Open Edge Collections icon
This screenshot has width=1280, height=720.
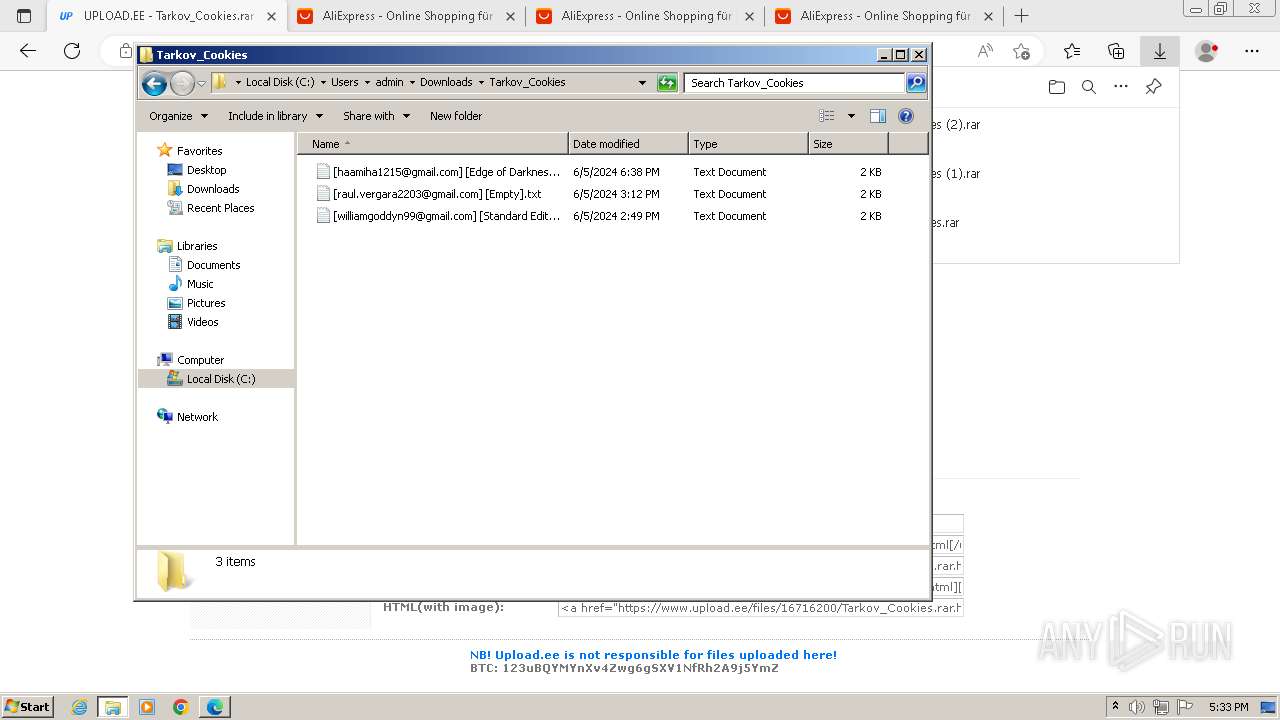click(1116, 51)
